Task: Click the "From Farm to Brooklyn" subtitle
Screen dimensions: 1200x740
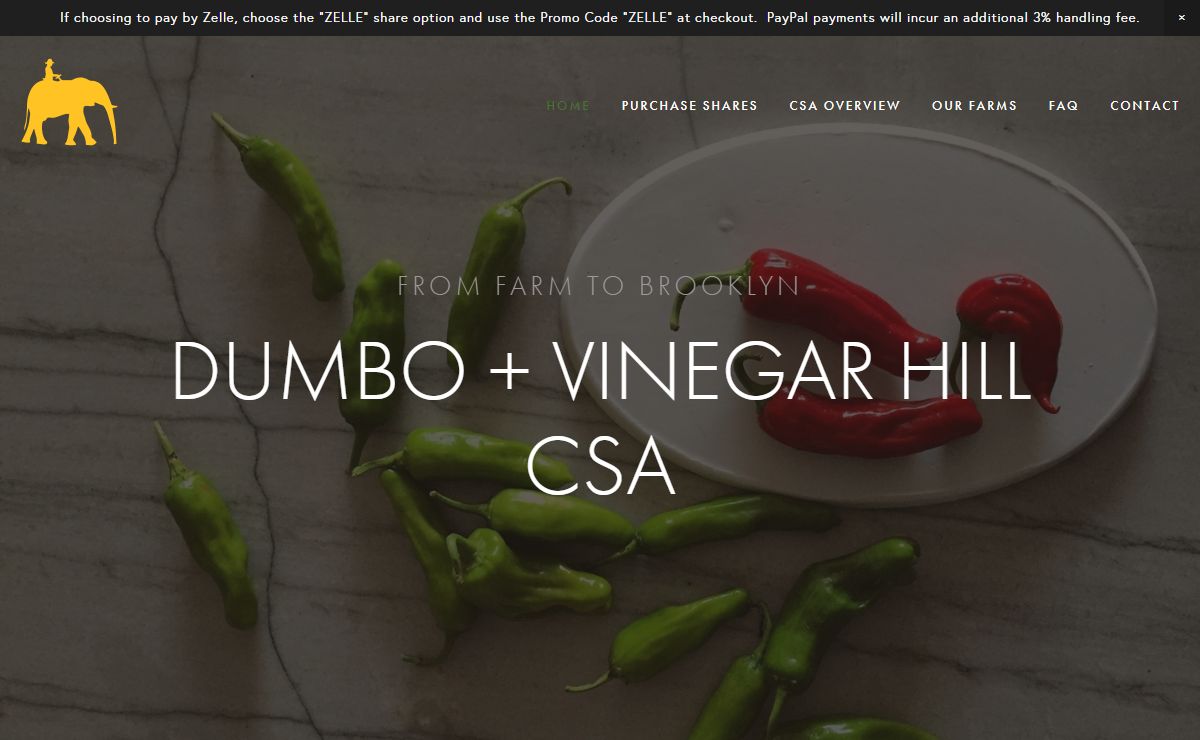Action: click(x=599, y=286)
